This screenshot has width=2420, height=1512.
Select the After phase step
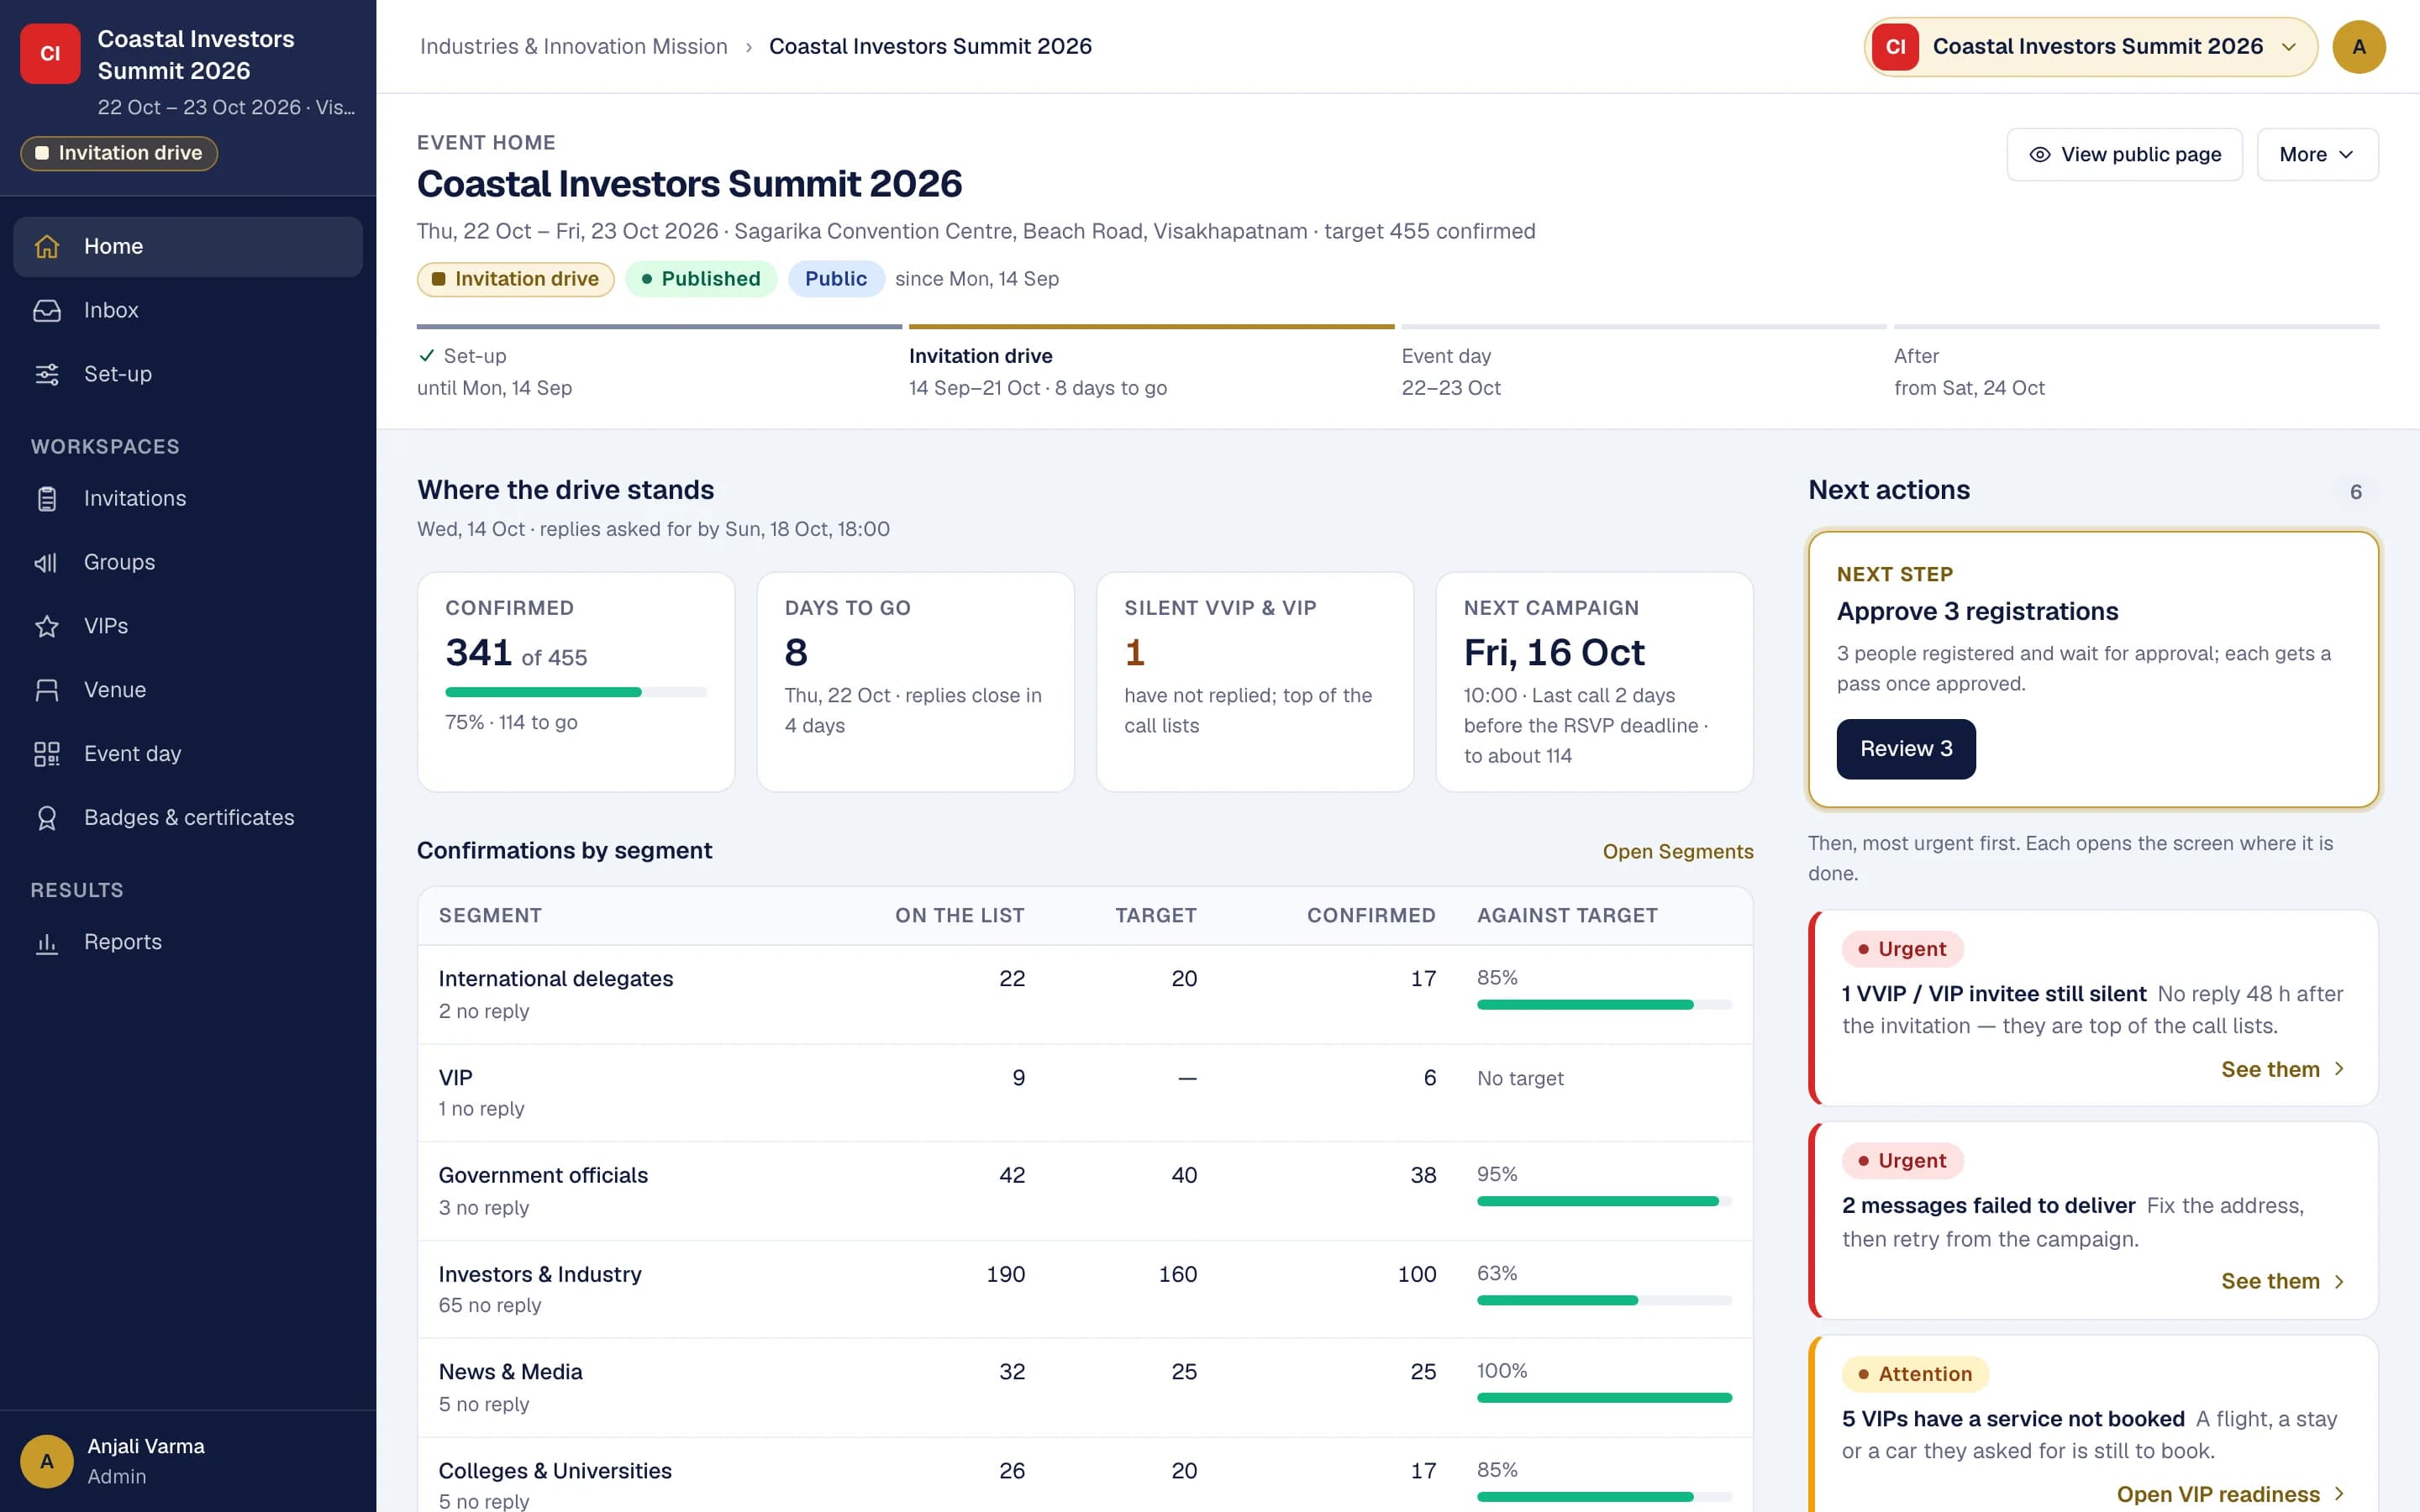point(2136,363)
